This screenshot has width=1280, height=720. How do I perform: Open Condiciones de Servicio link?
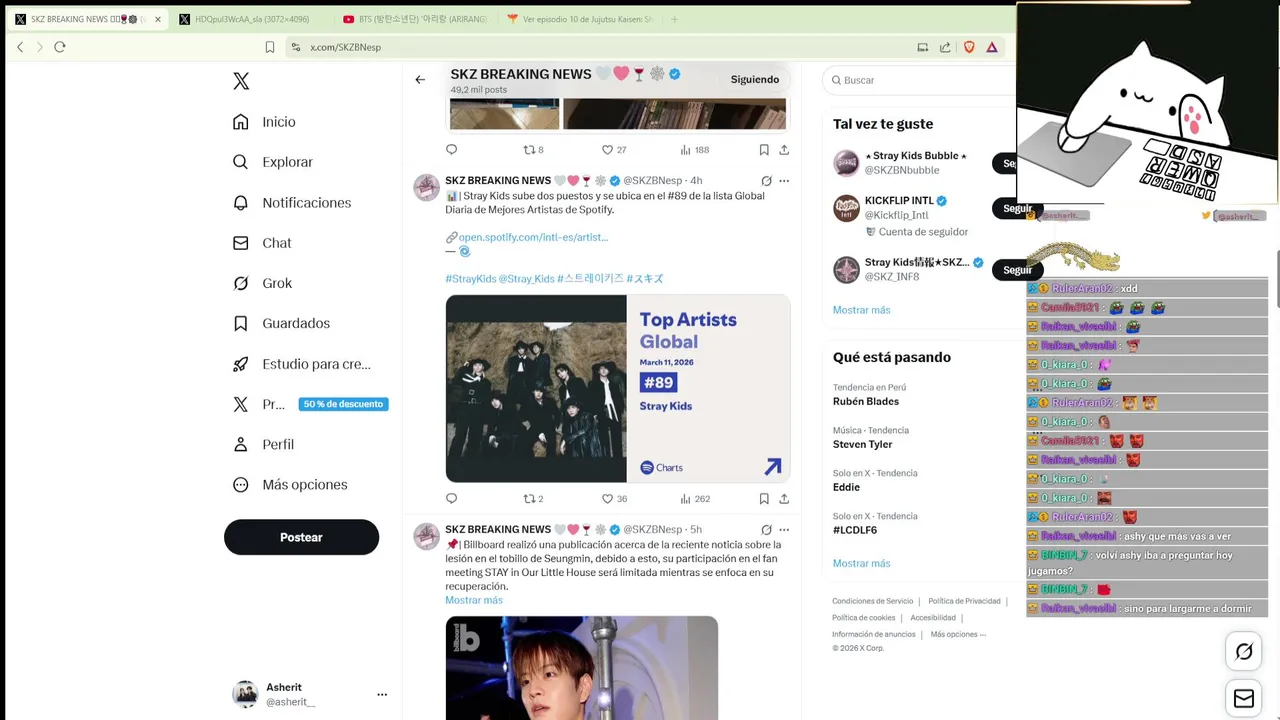(873, 601)
